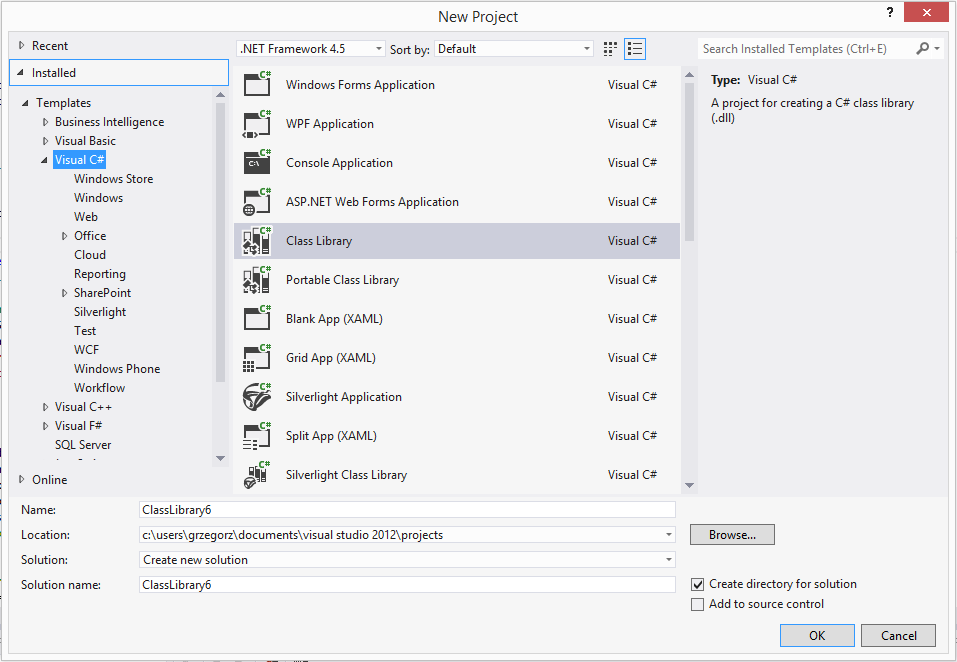
Task: Select the Workflow category
Action: 99,387
